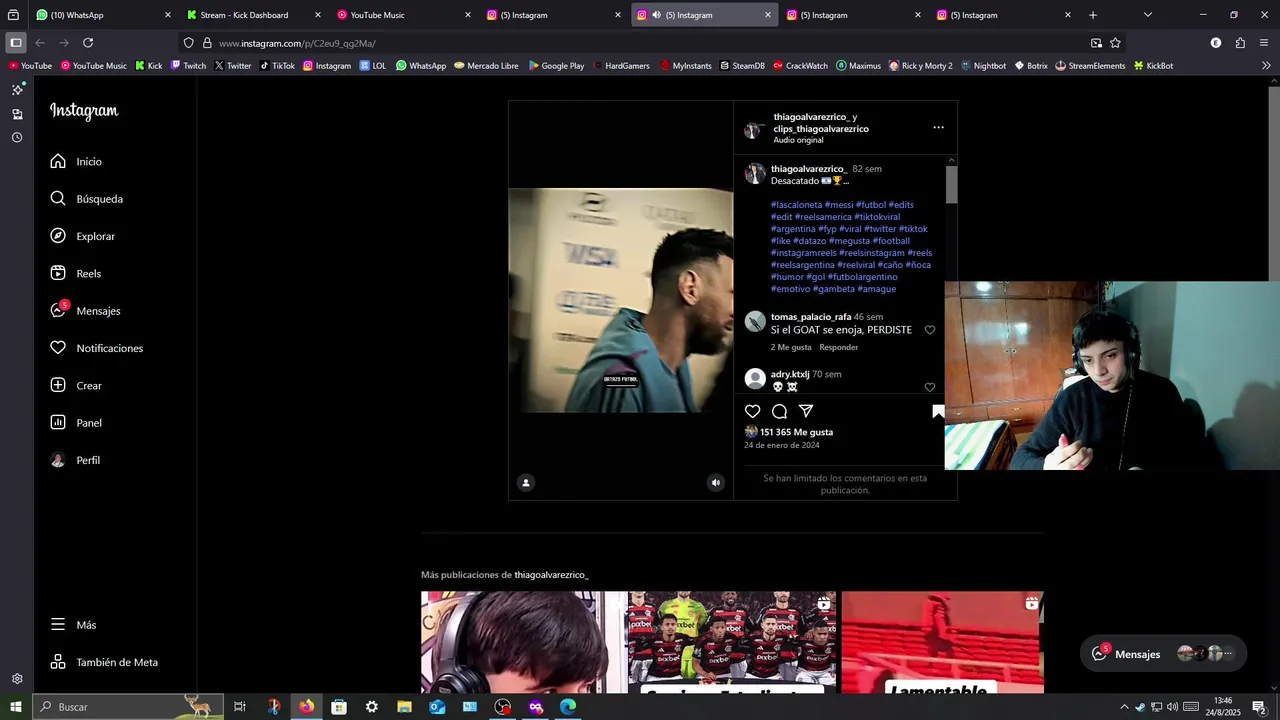Save the post with the bookmark icon
The image size is (1280, 720).
pos(938,411)
